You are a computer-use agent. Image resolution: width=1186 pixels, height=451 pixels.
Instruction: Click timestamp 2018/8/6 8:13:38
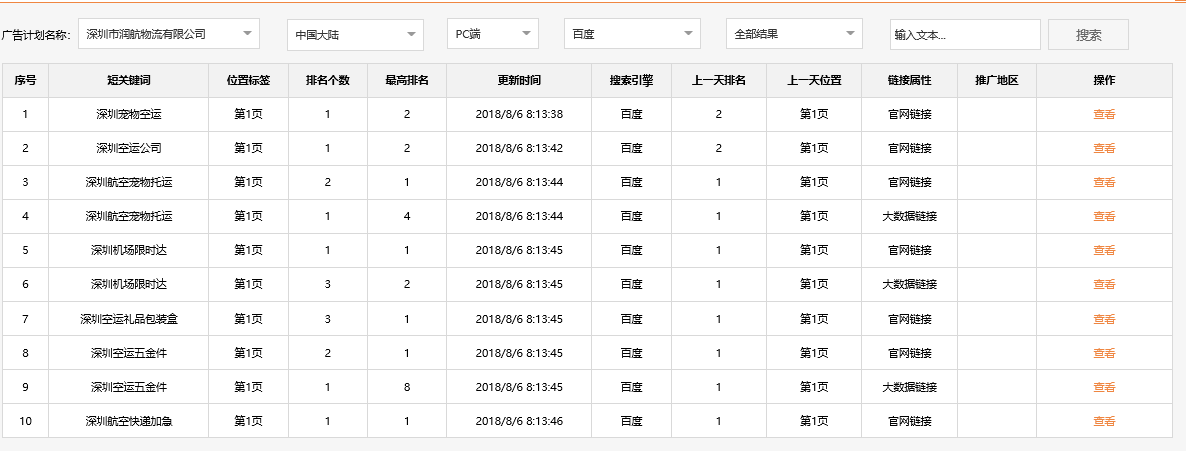click(x=519, y=115)
